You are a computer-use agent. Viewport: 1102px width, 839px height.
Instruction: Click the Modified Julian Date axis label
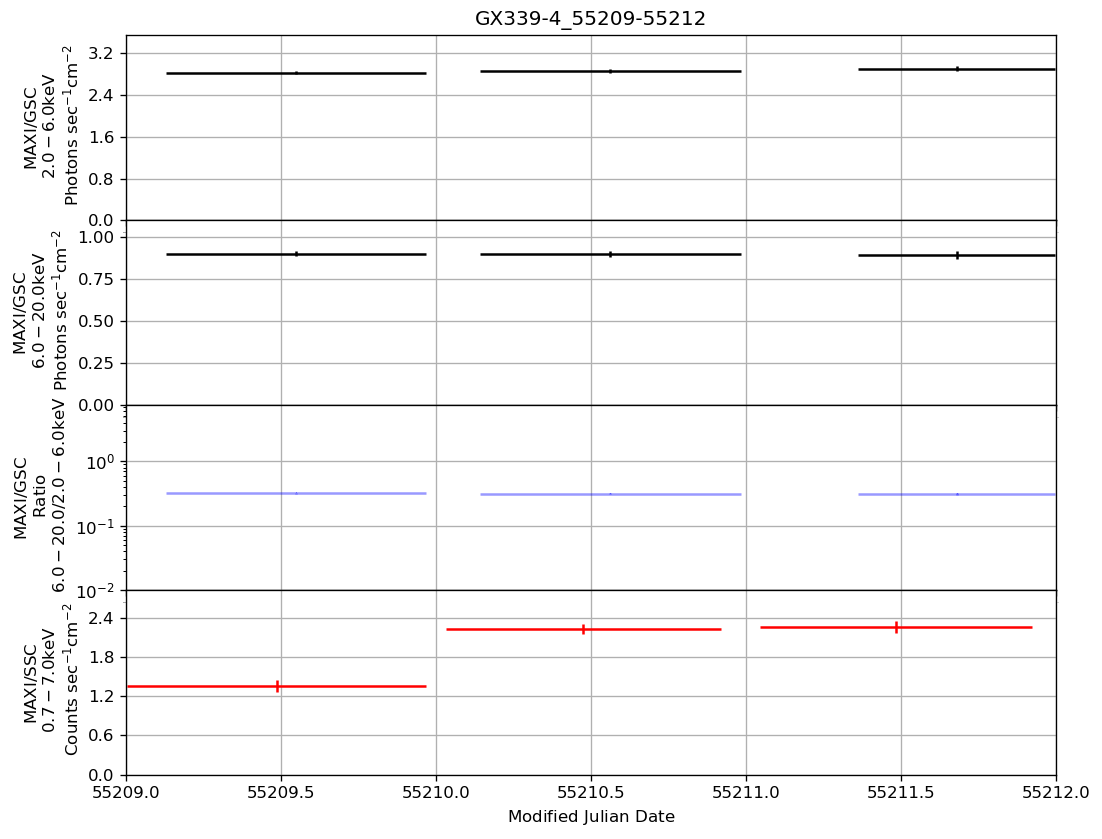coord(591,817)
